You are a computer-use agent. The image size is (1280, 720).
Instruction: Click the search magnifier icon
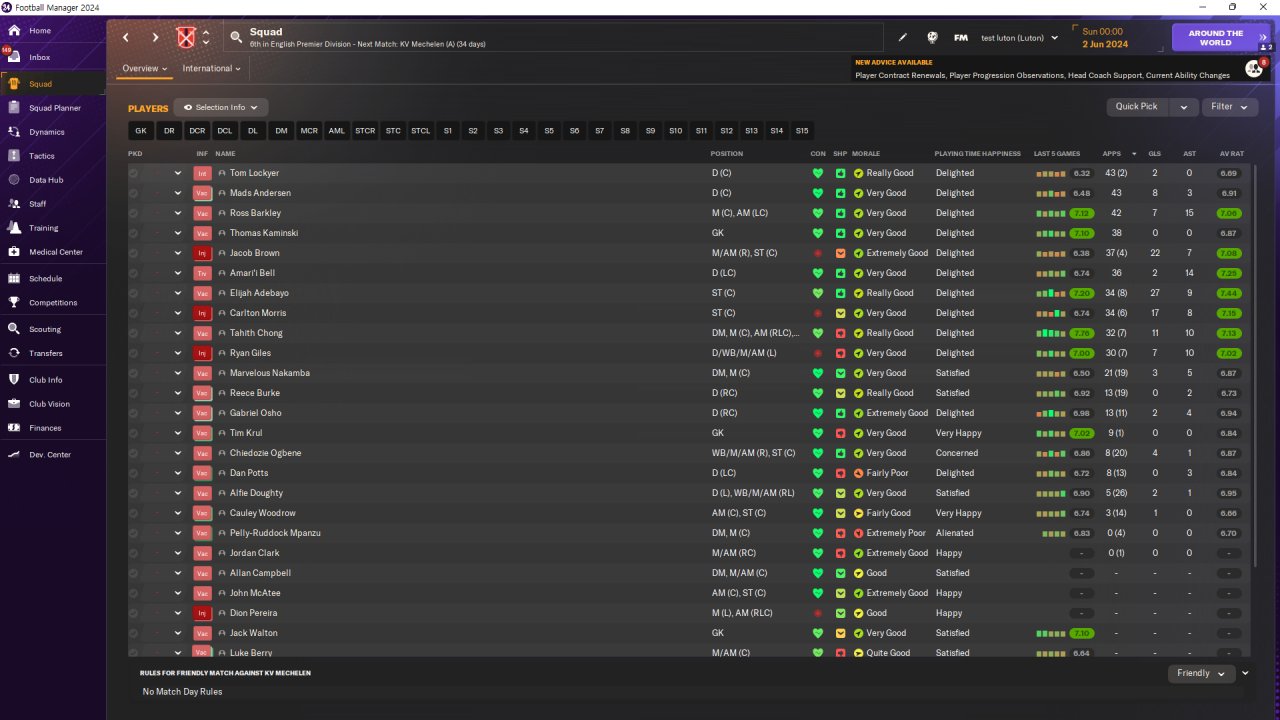point(236,37)
